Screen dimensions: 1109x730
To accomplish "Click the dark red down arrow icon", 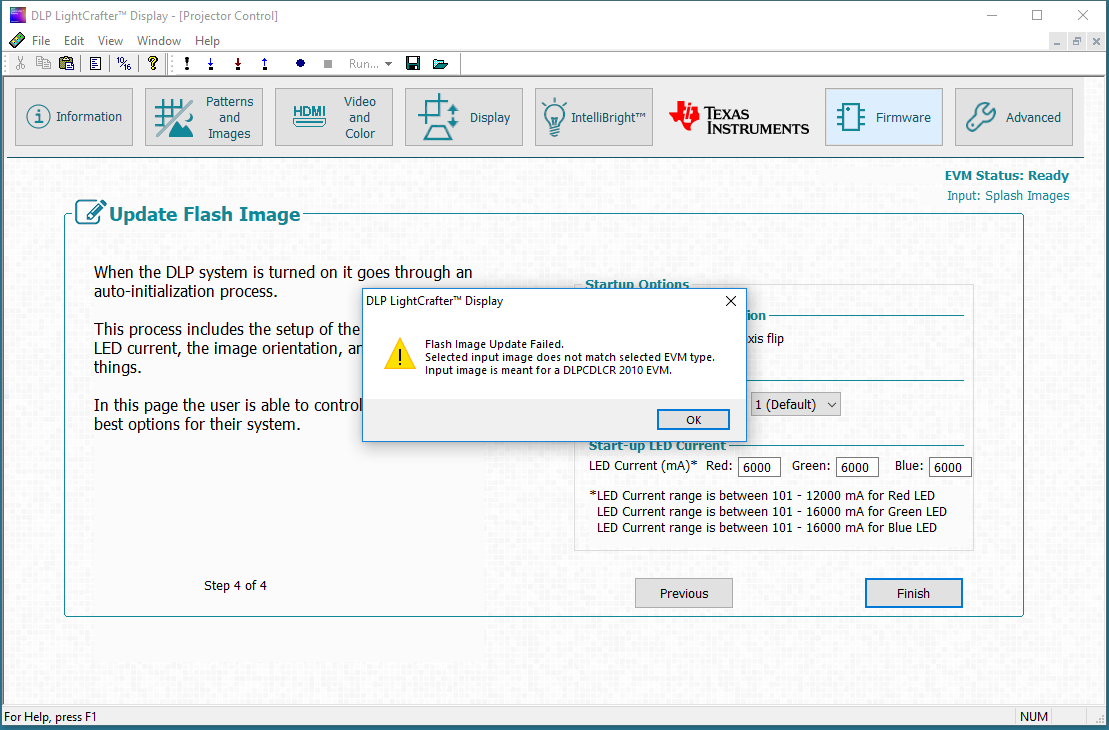I will point(238,64).
